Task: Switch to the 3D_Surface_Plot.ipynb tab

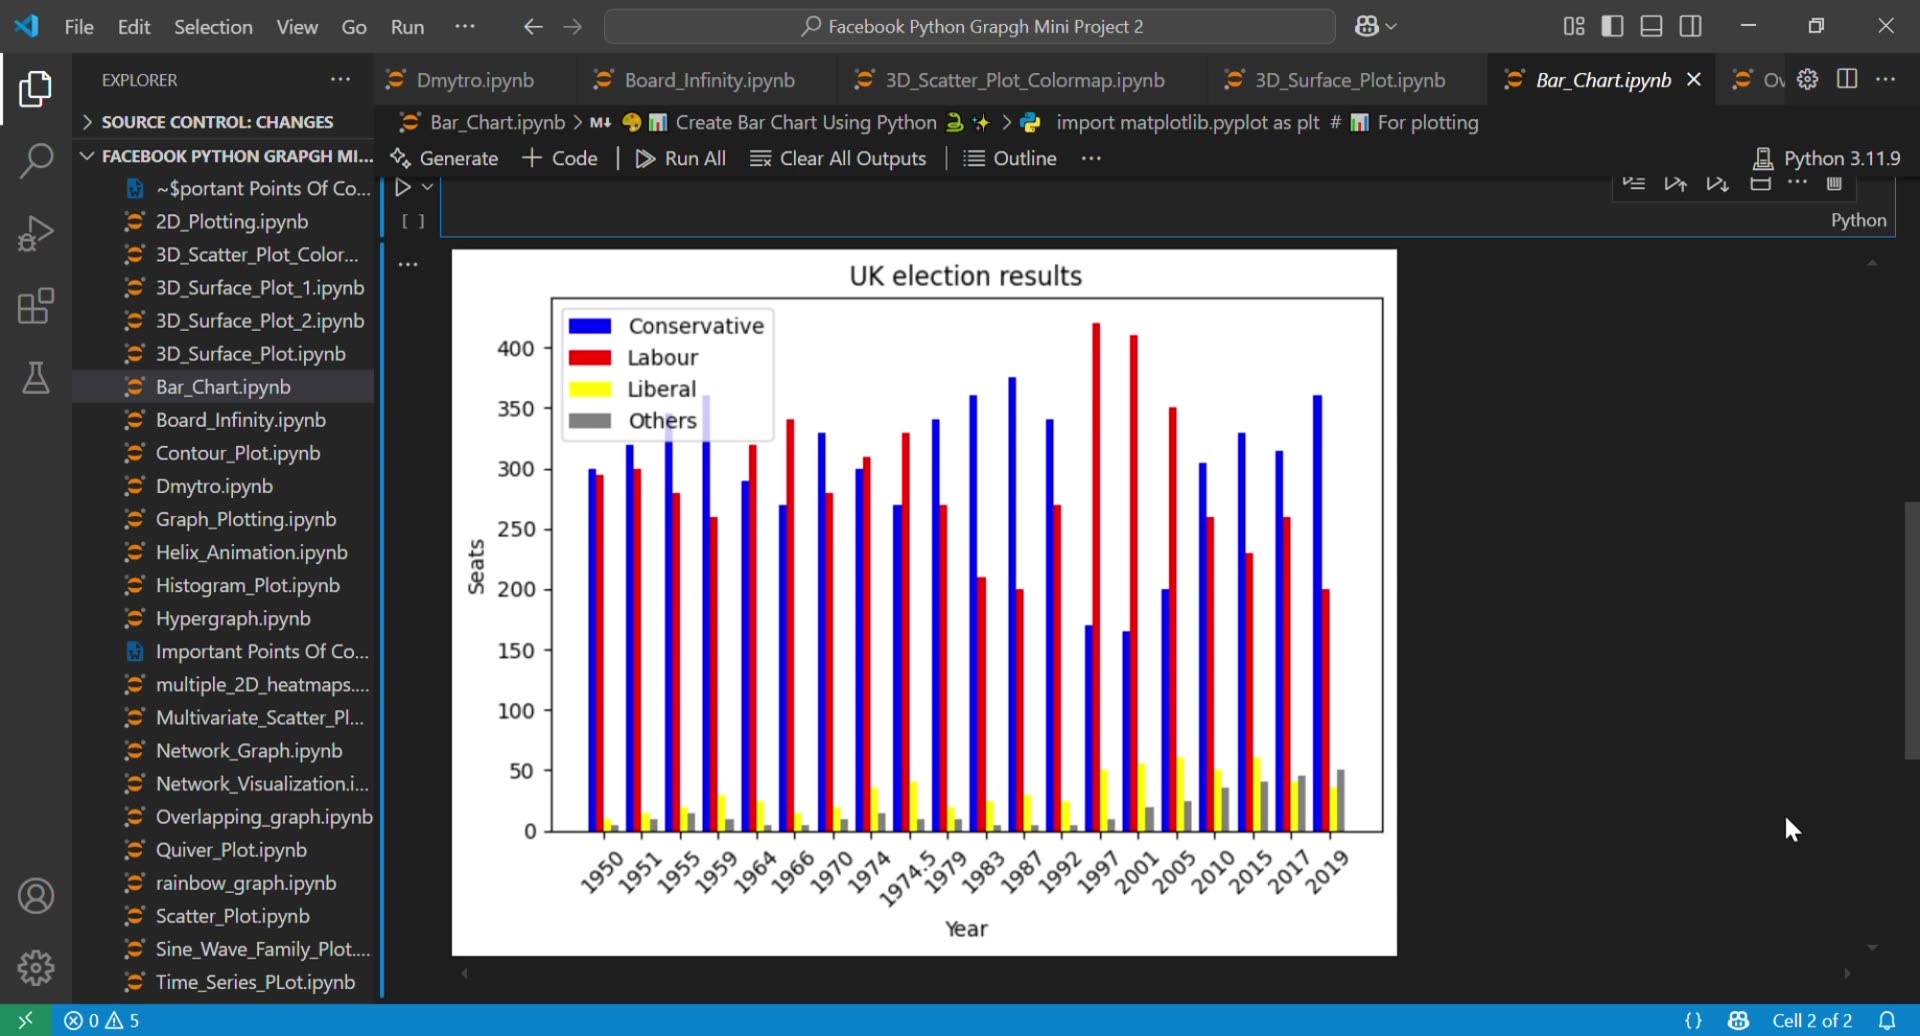Action: (1348, 80)
